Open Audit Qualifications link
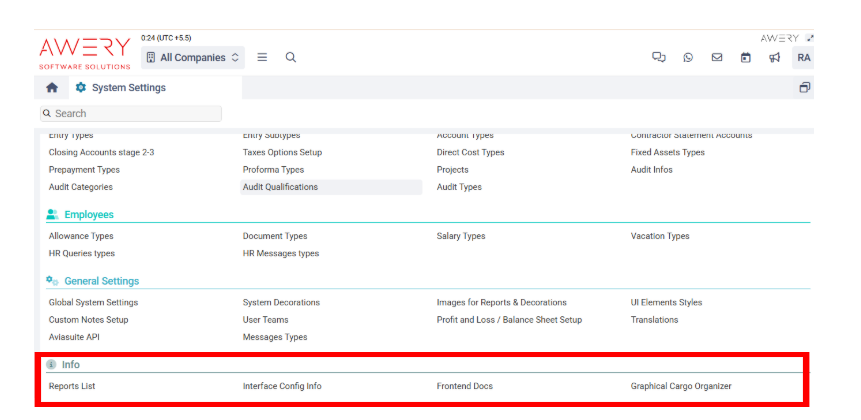Screen dimensions: 861x420 click(x=280, y=187)
